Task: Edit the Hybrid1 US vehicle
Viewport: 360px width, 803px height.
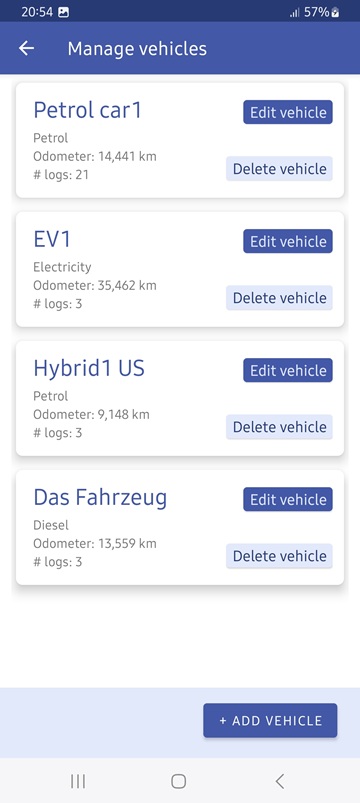Action: click(288, 370)
